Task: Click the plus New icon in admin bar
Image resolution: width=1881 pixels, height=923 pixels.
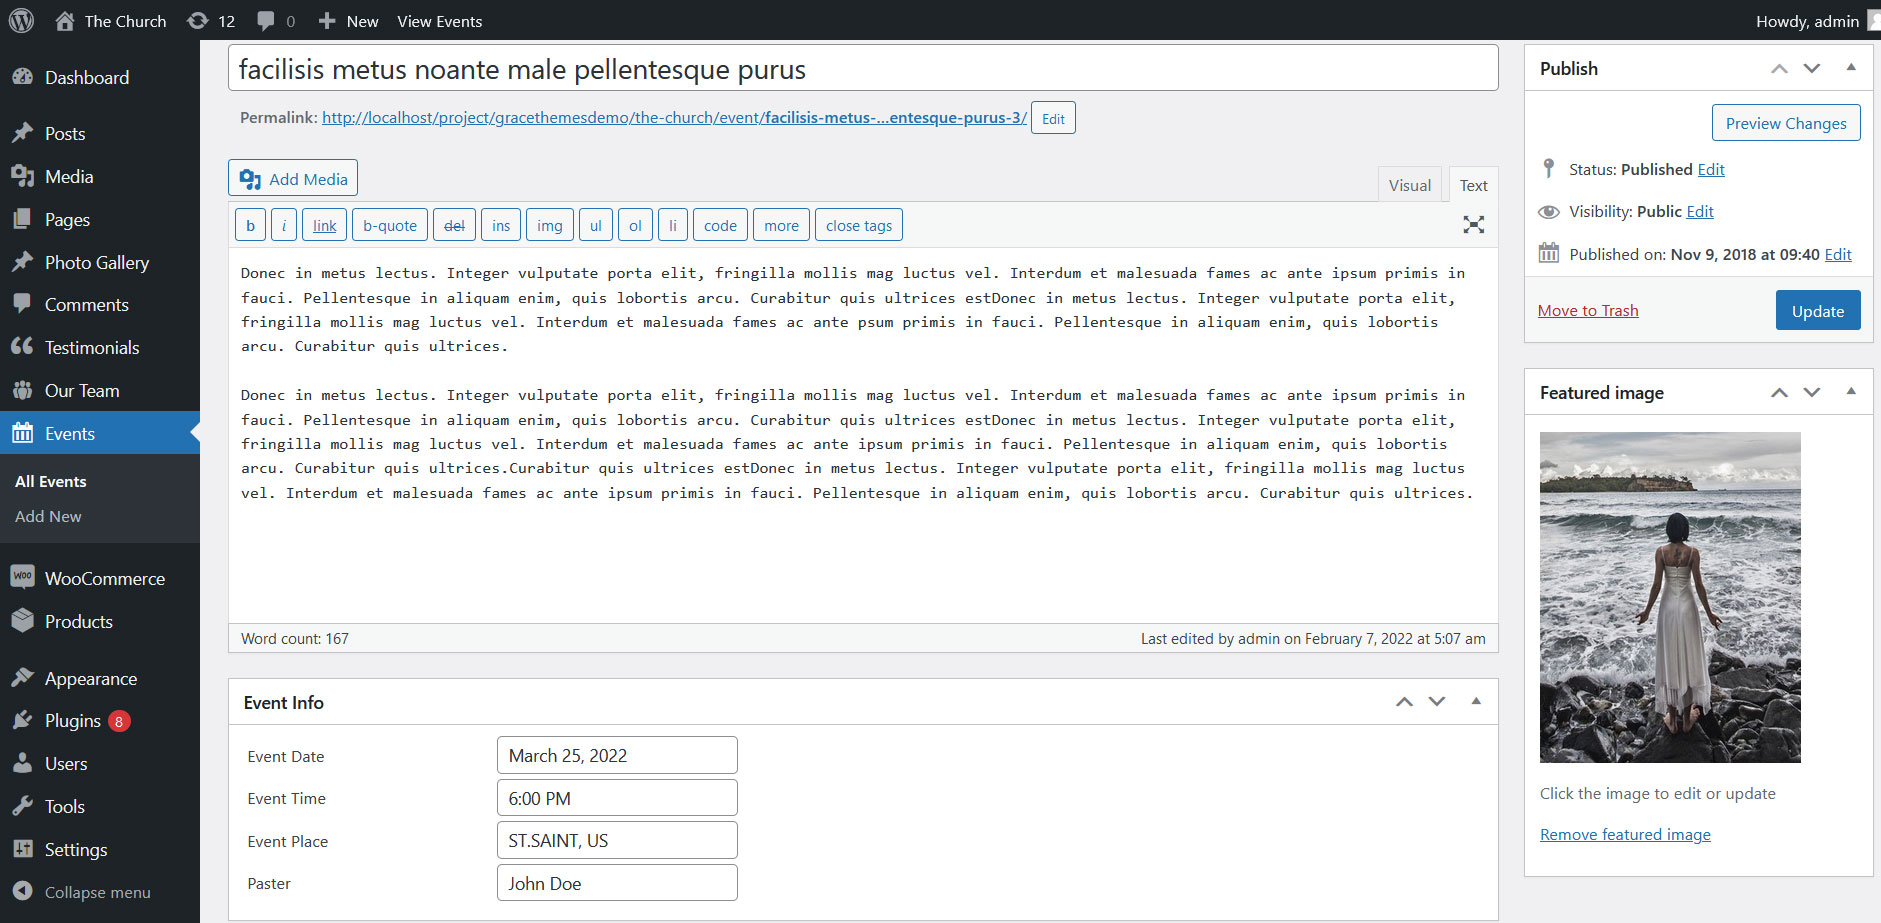Action: (326, 21)
